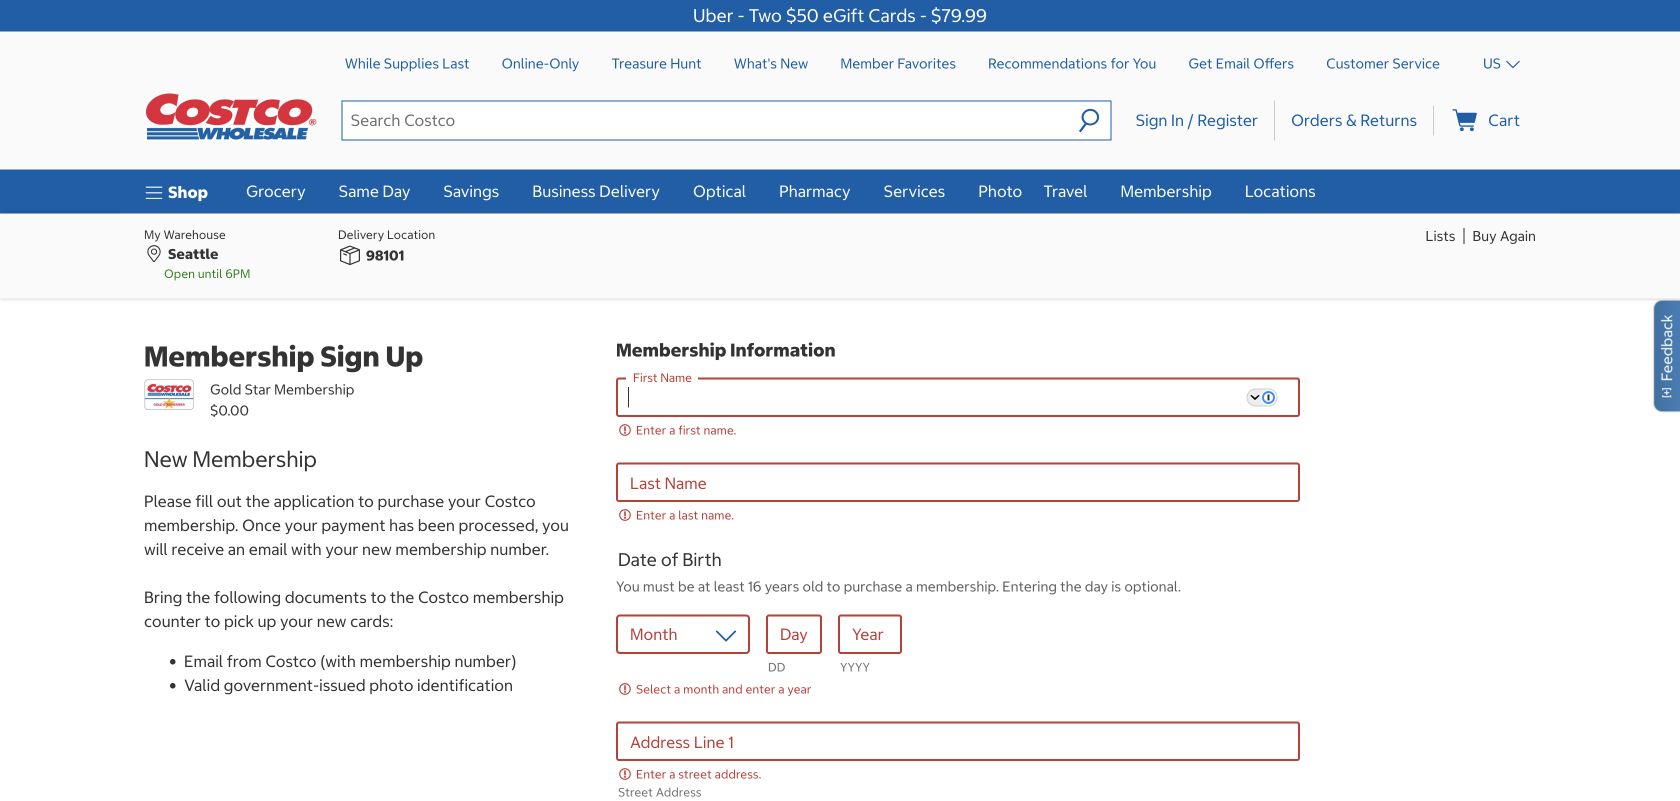Viewport: 1680px width, 801px height.
Task: Open the Membership menu item
Action: pyautogui.click(x=1166, y=192)
